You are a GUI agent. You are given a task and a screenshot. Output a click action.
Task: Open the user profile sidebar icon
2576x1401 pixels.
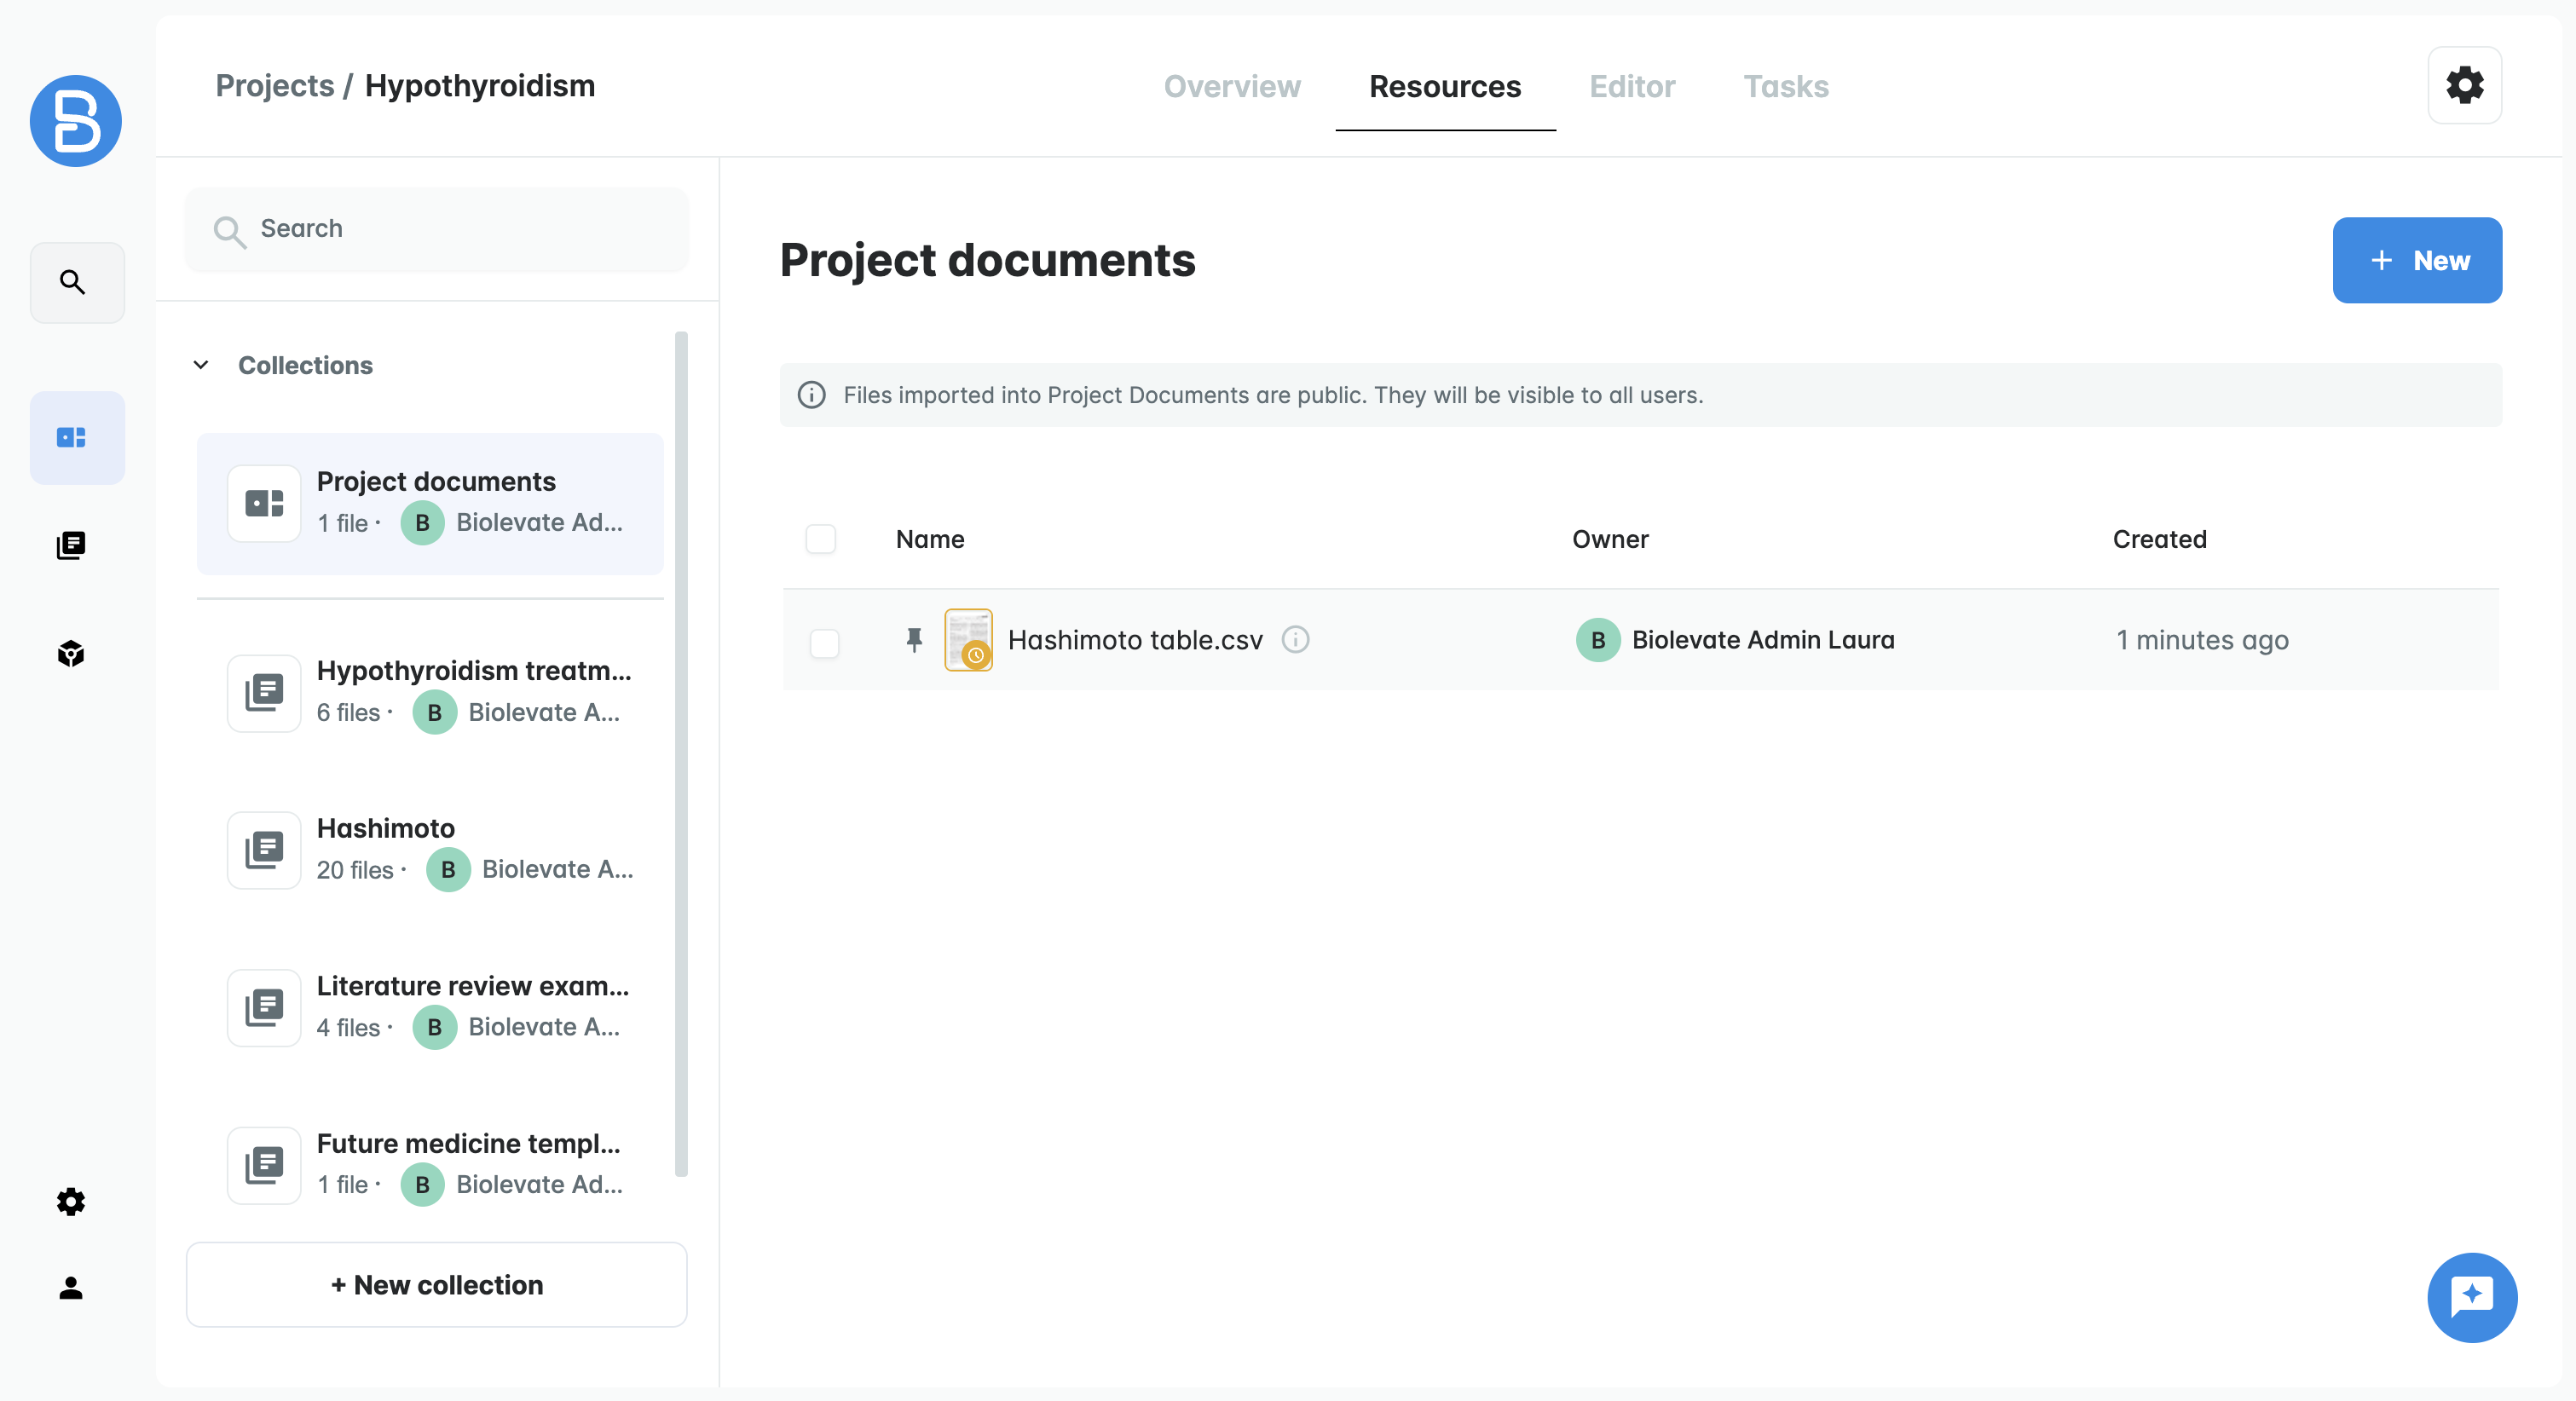click(71, 1288)
